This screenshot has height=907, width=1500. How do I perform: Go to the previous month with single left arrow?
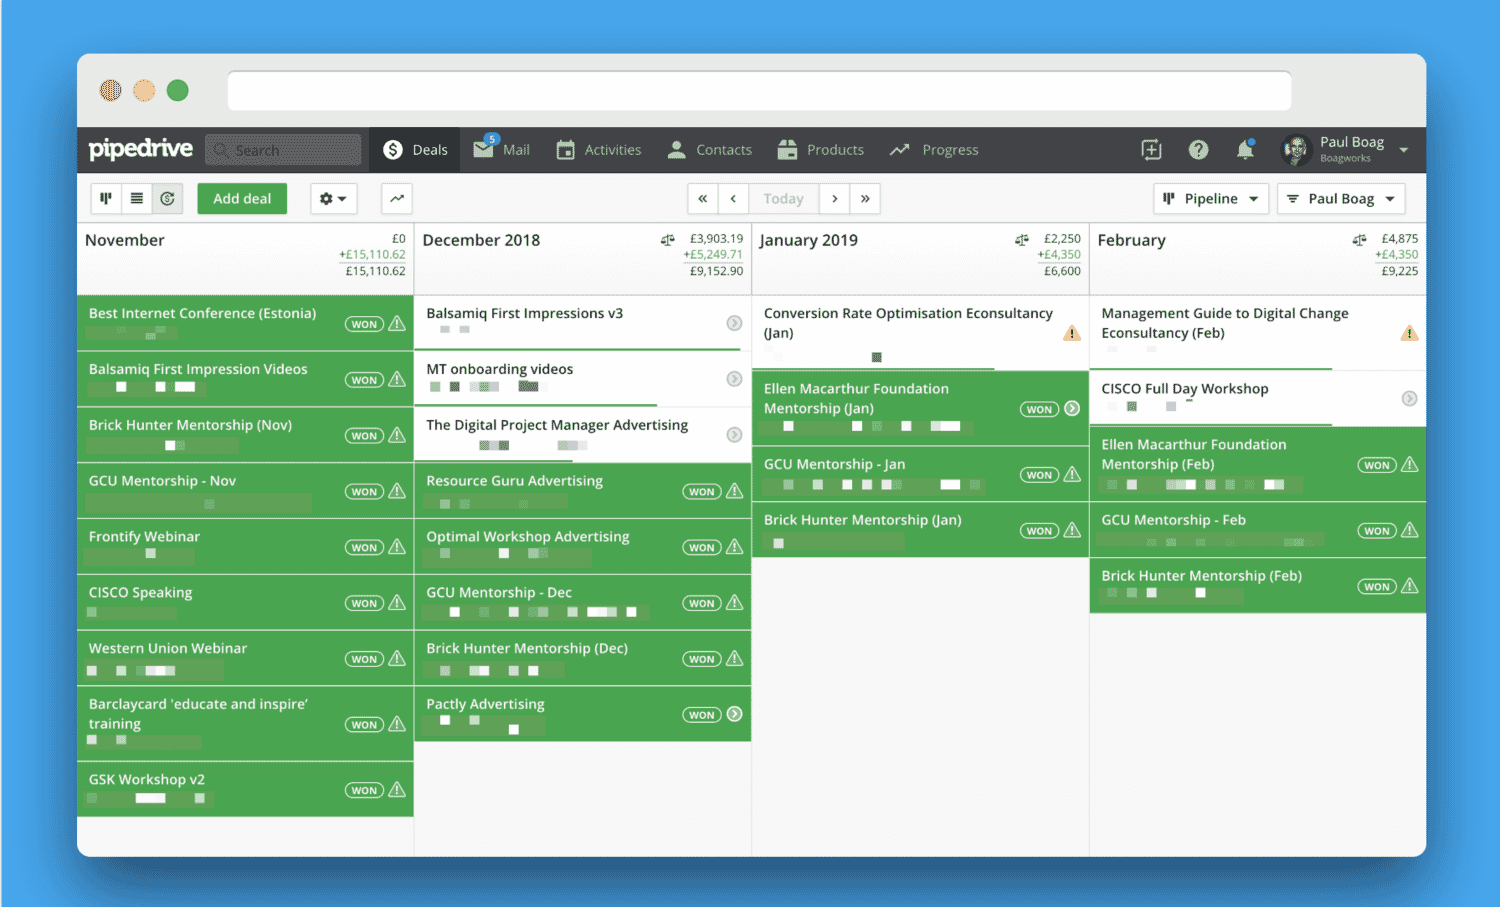tap(733, 199)
